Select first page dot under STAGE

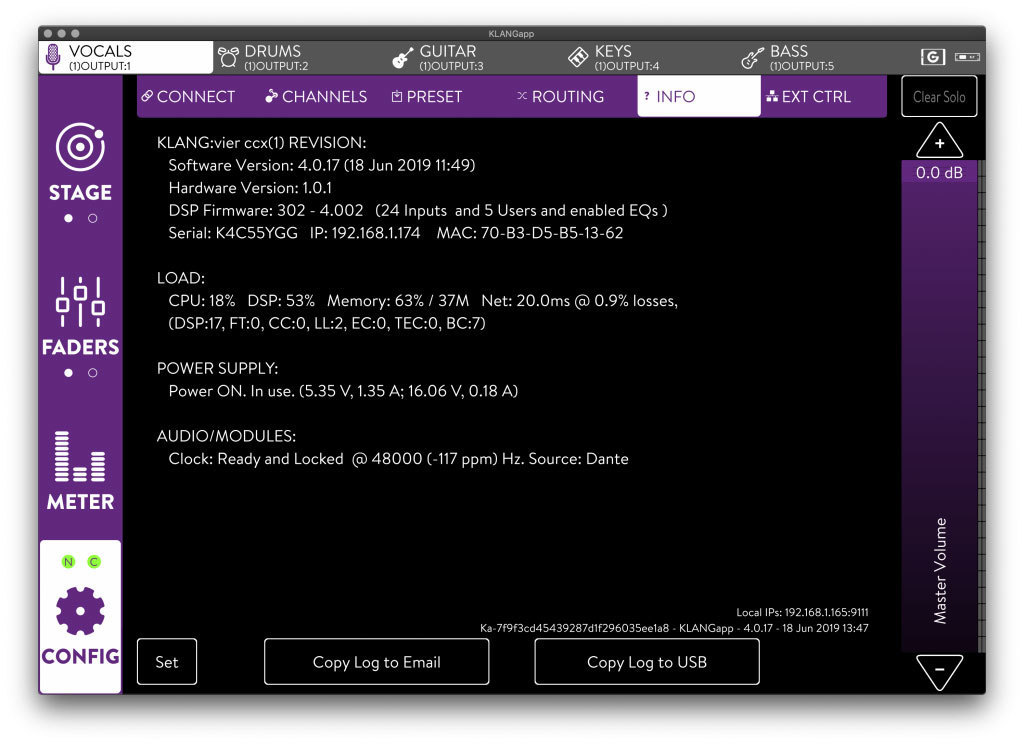point(69,219)
